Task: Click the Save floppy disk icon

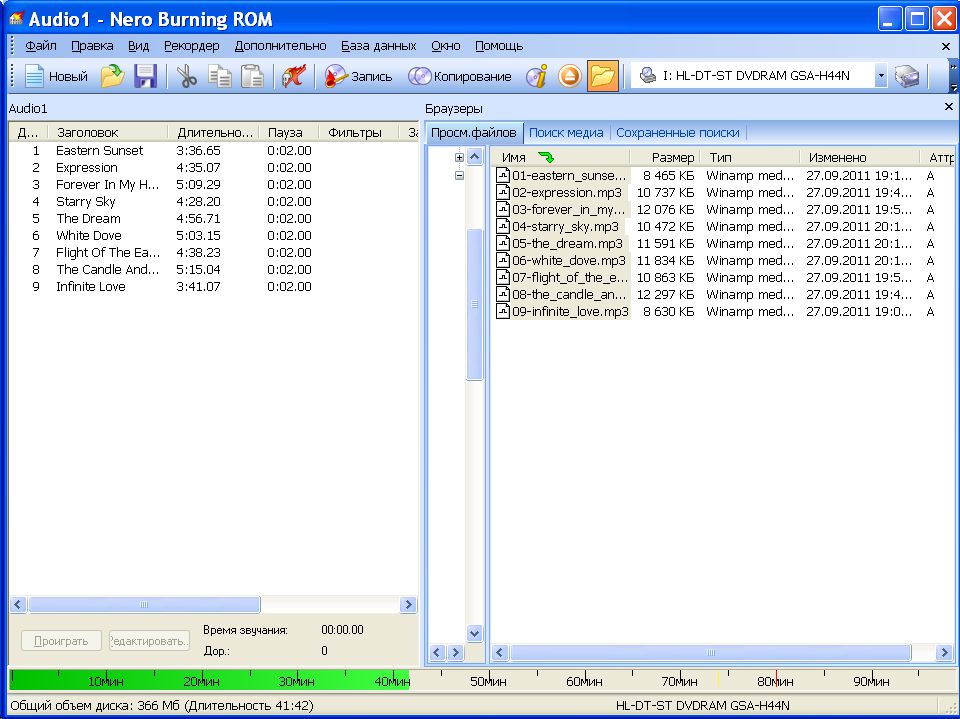Action: coord(146,76)
